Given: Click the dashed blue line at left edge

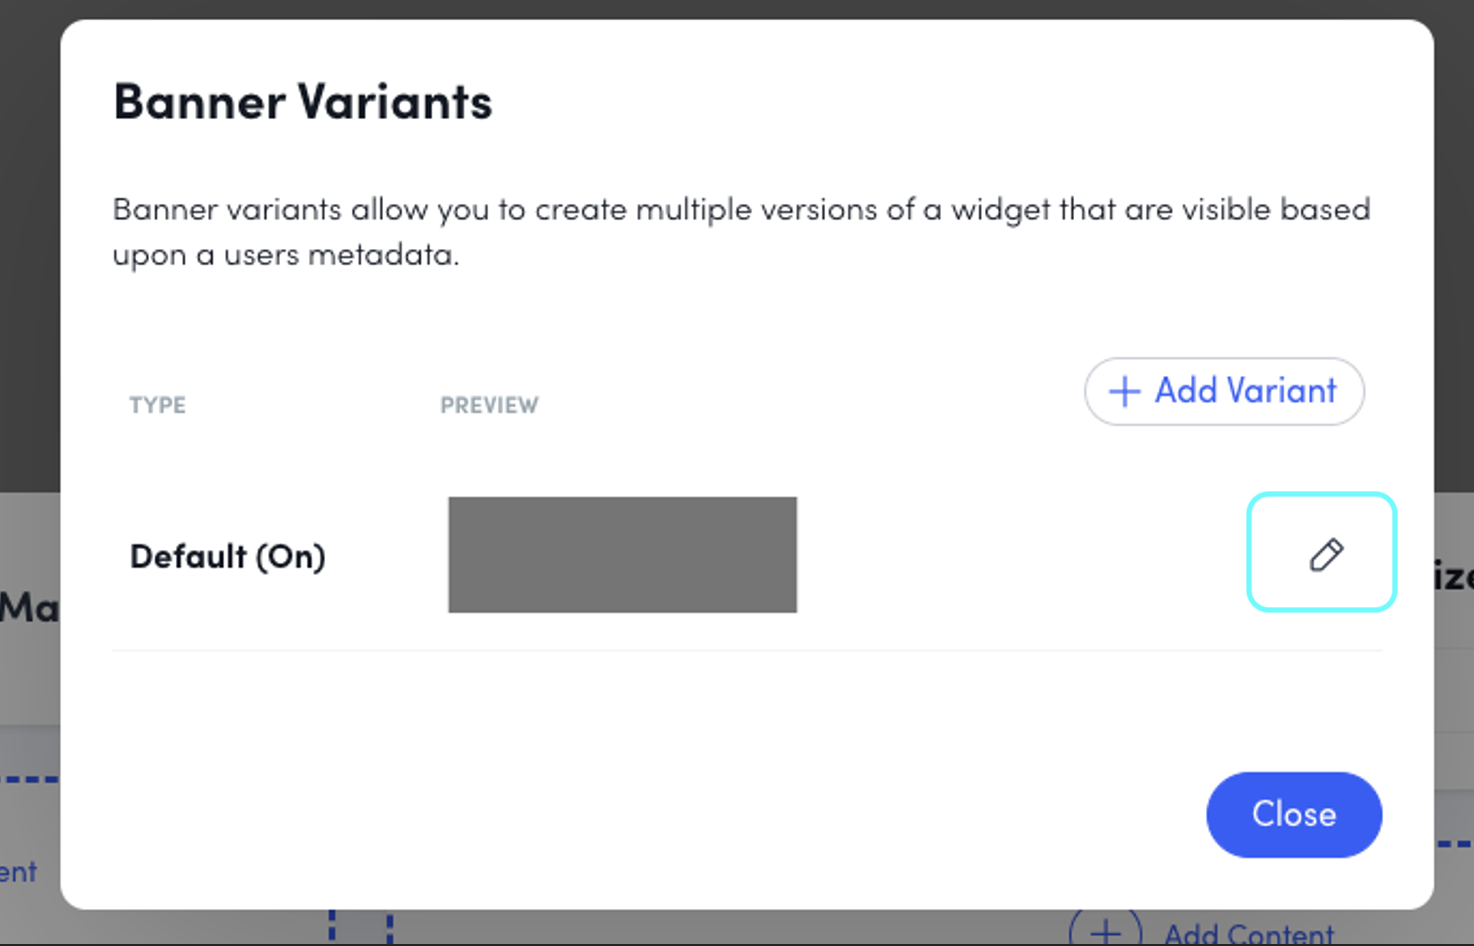Looking at the screenshot, I should (28, 779).
